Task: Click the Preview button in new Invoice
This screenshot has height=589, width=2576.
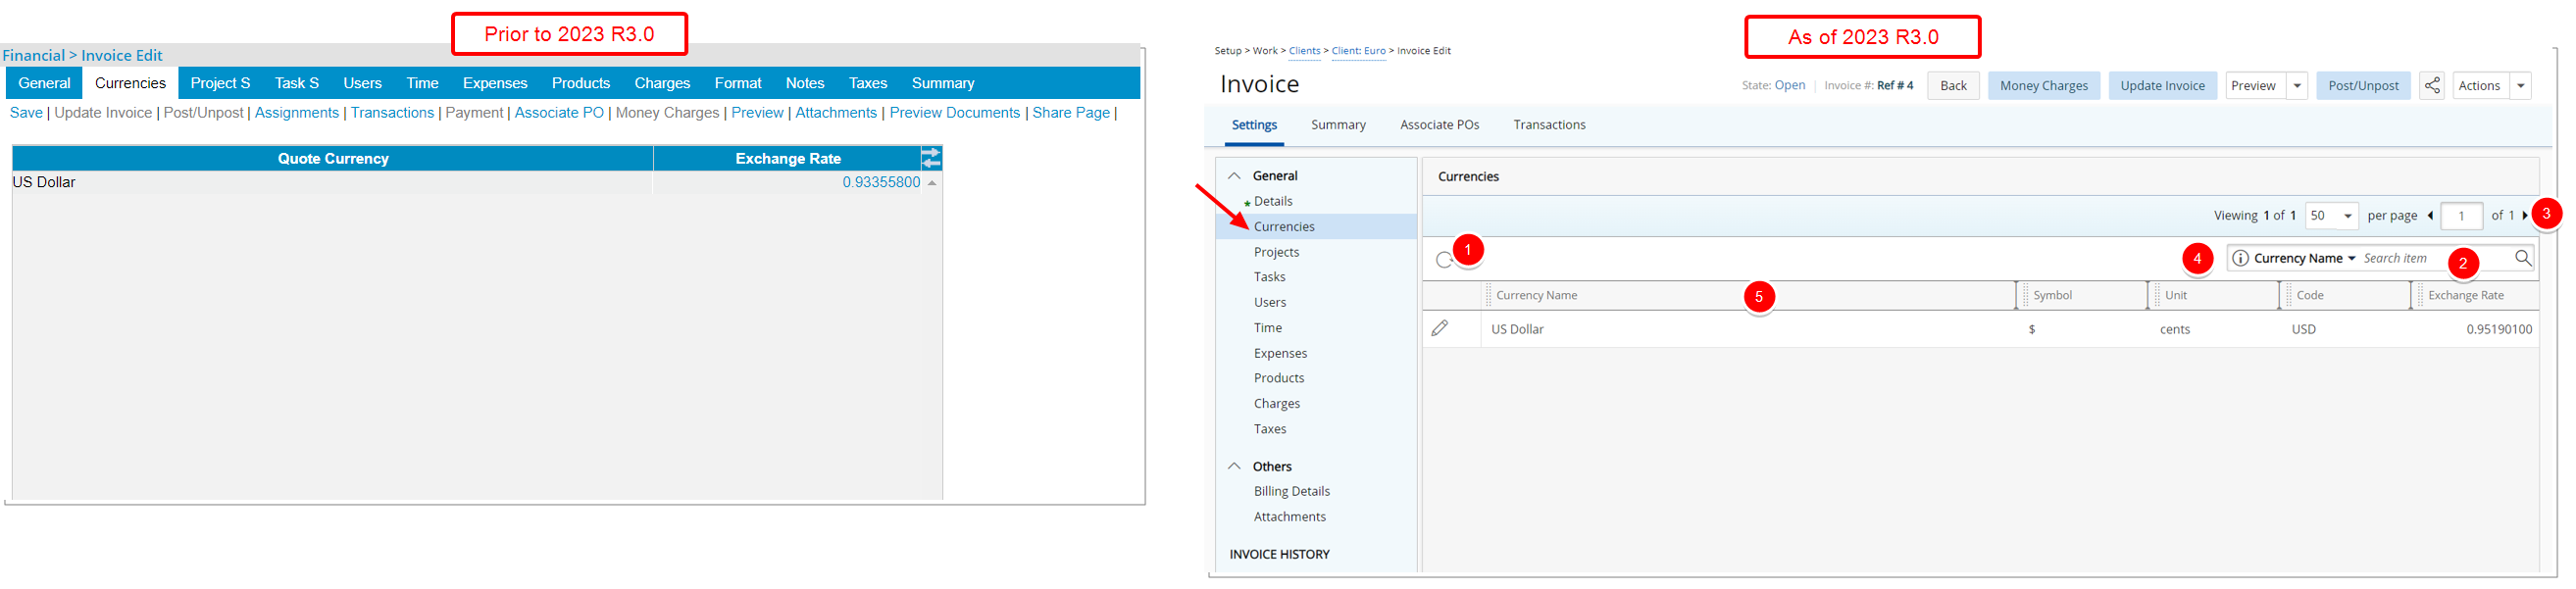Action: (x=2254, y=86)
